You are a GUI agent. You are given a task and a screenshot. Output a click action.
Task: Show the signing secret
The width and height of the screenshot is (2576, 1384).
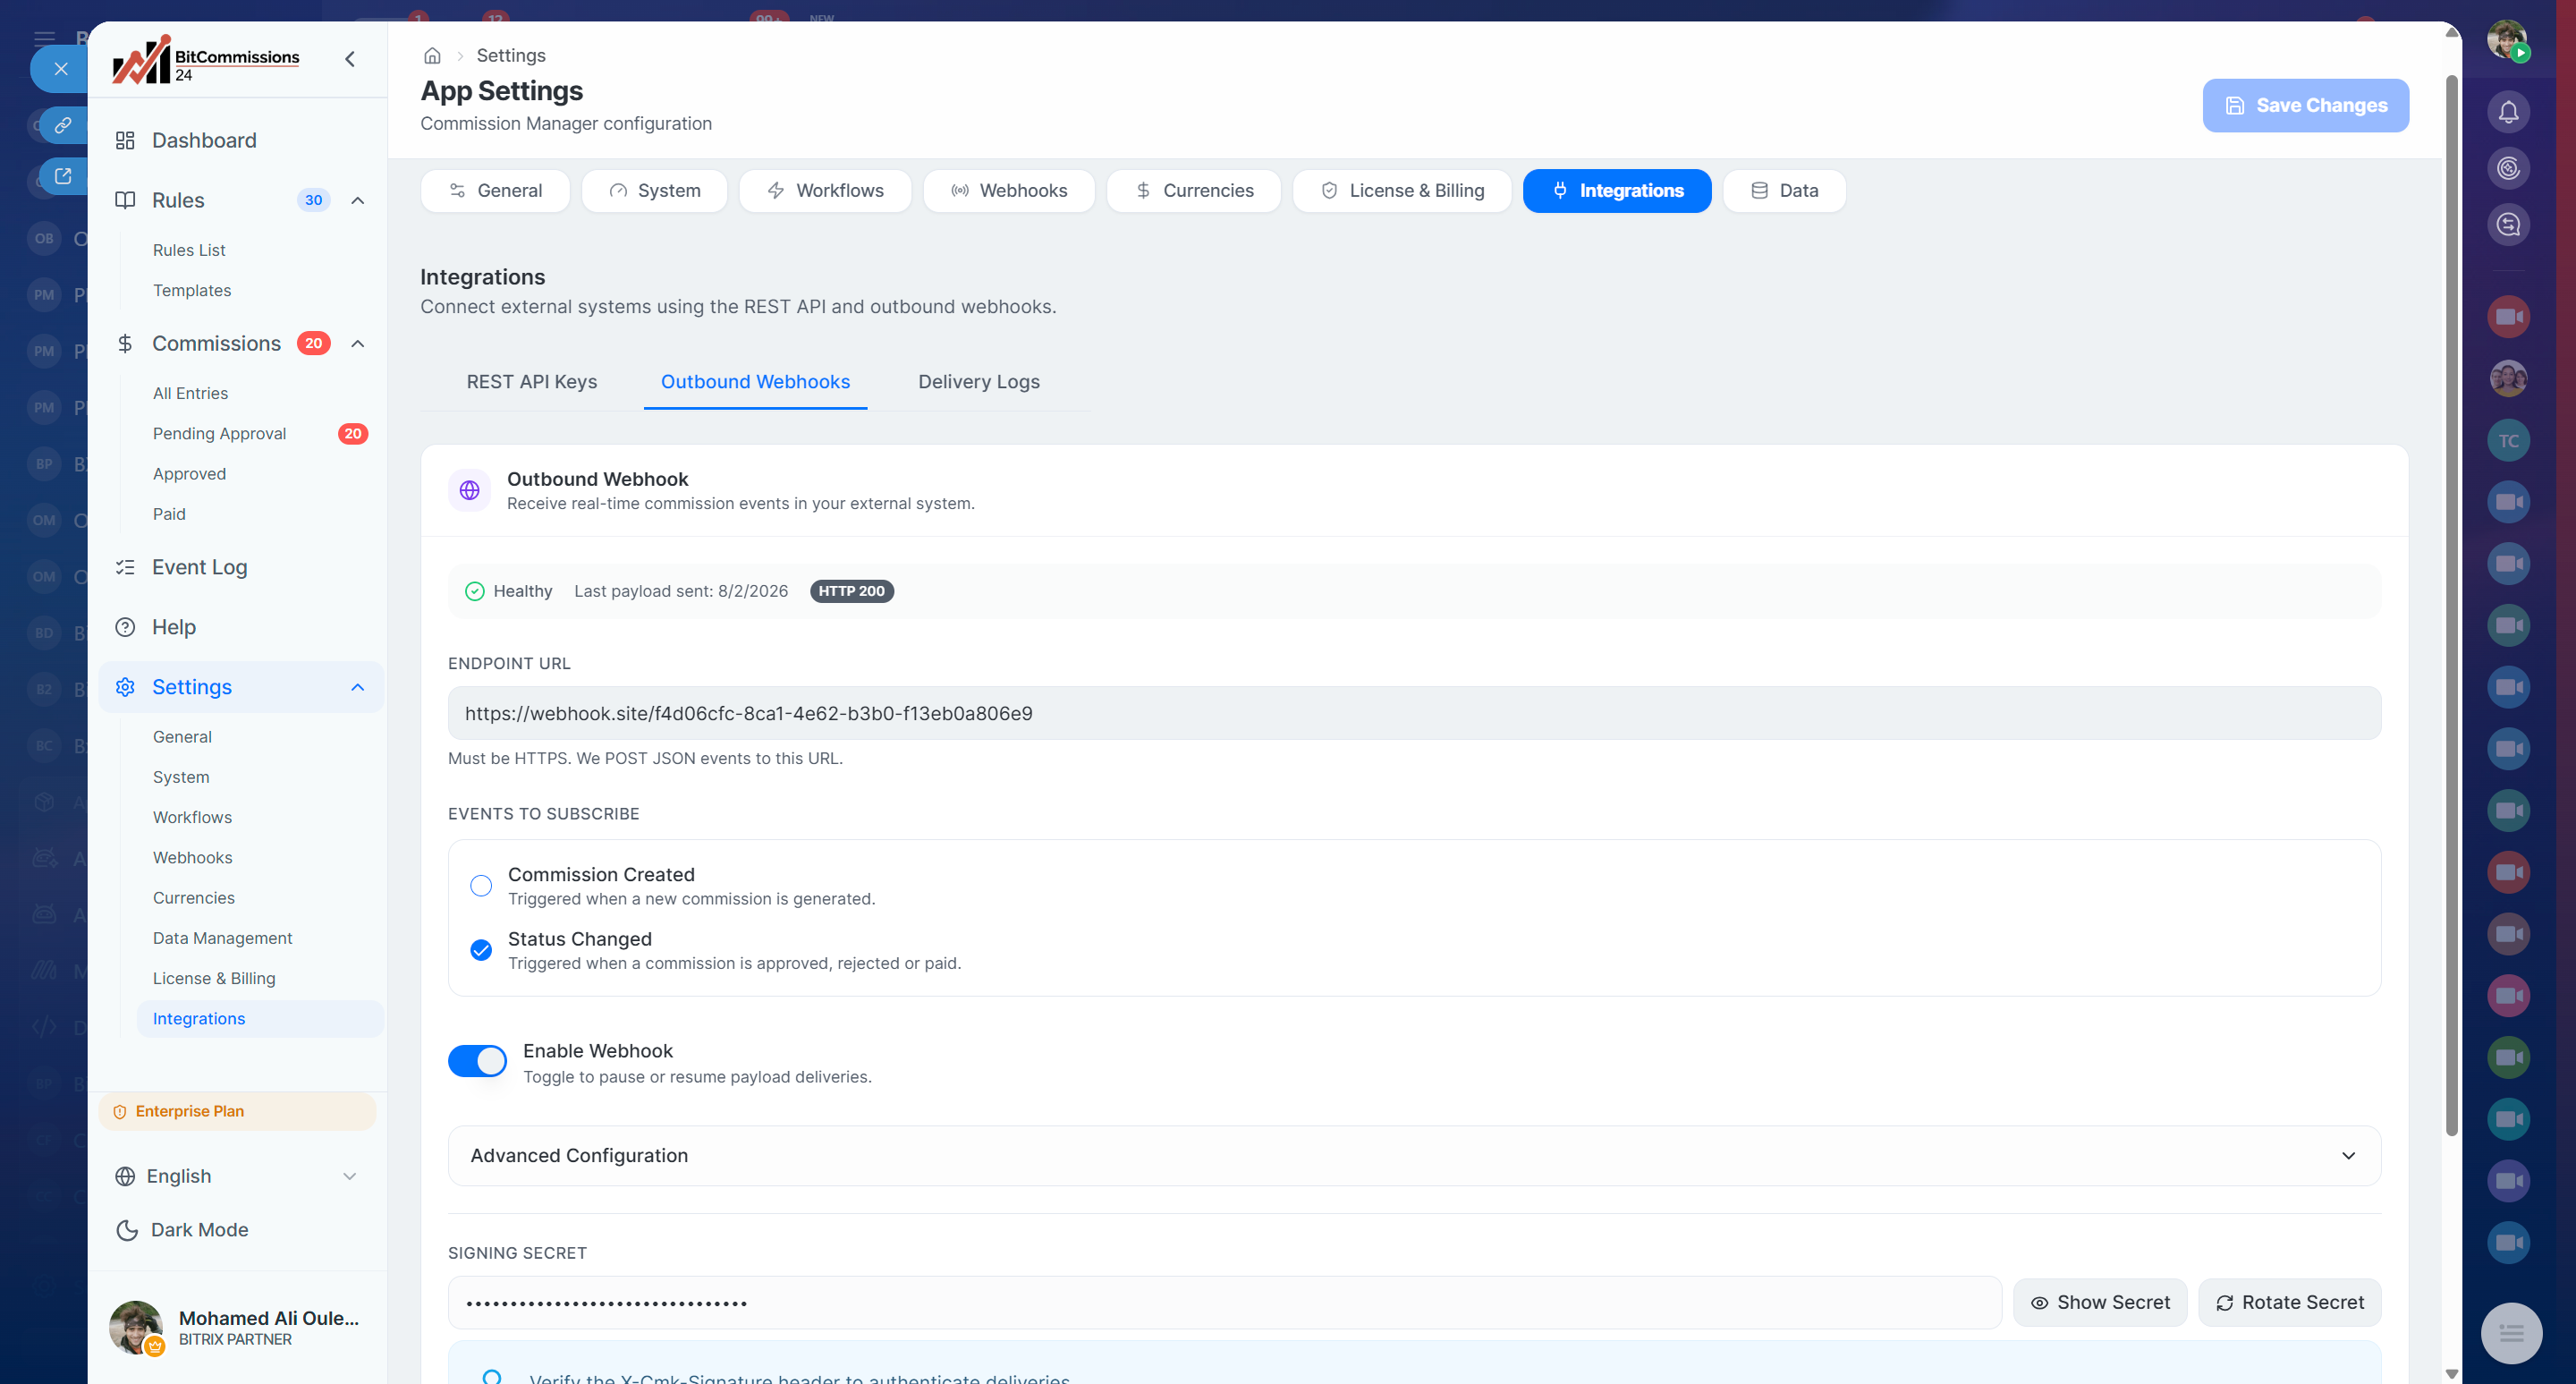[2100, 1302]
